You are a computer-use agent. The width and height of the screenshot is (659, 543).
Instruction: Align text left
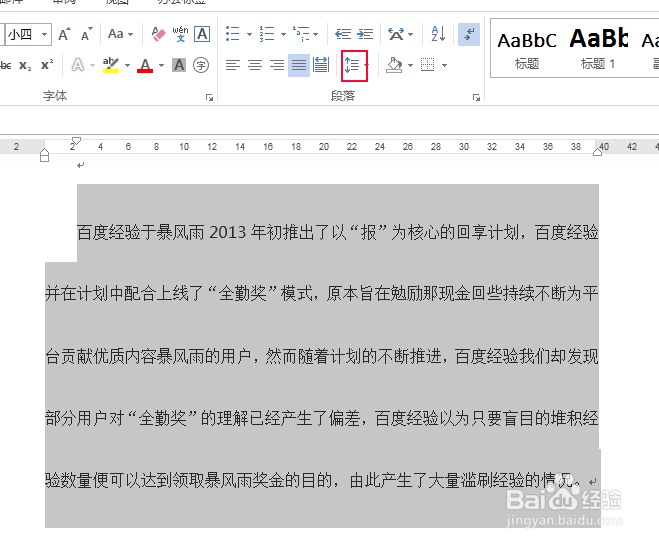[233, 65]
